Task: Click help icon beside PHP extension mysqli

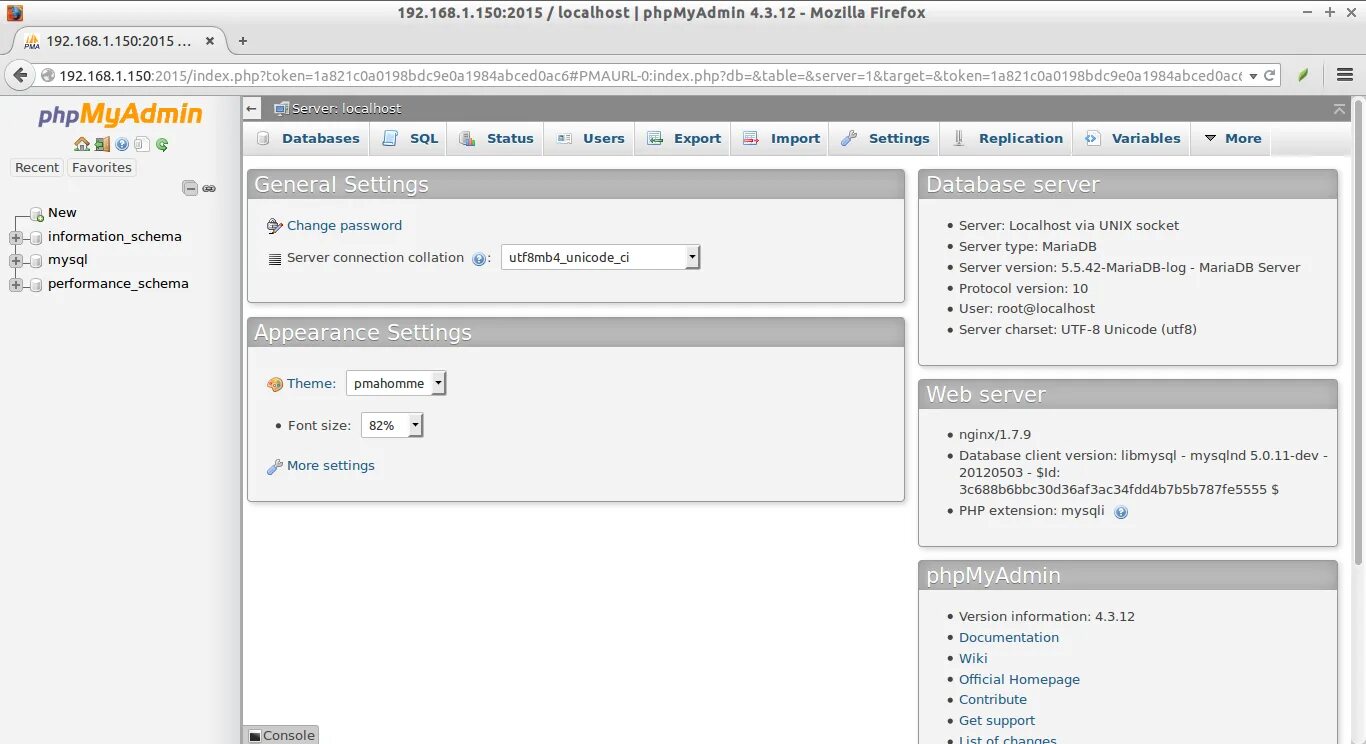Action: [x=1121, y=512]
